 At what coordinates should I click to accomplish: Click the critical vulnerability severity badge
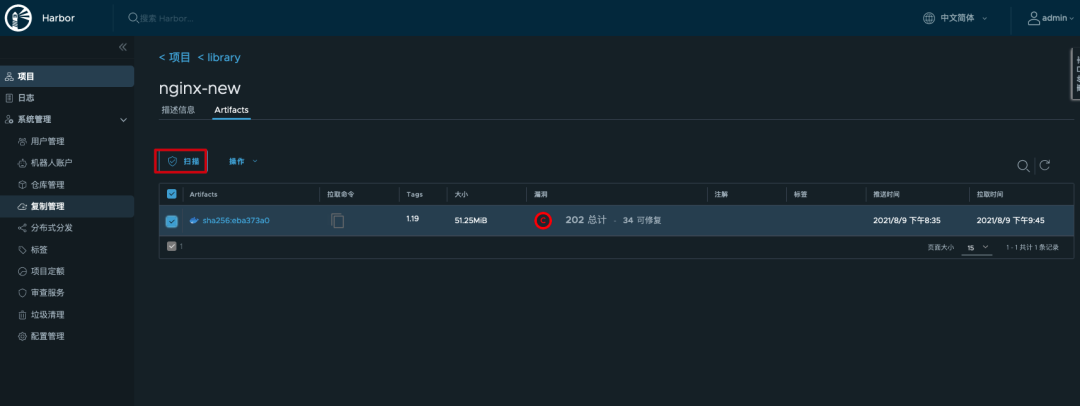543,221
